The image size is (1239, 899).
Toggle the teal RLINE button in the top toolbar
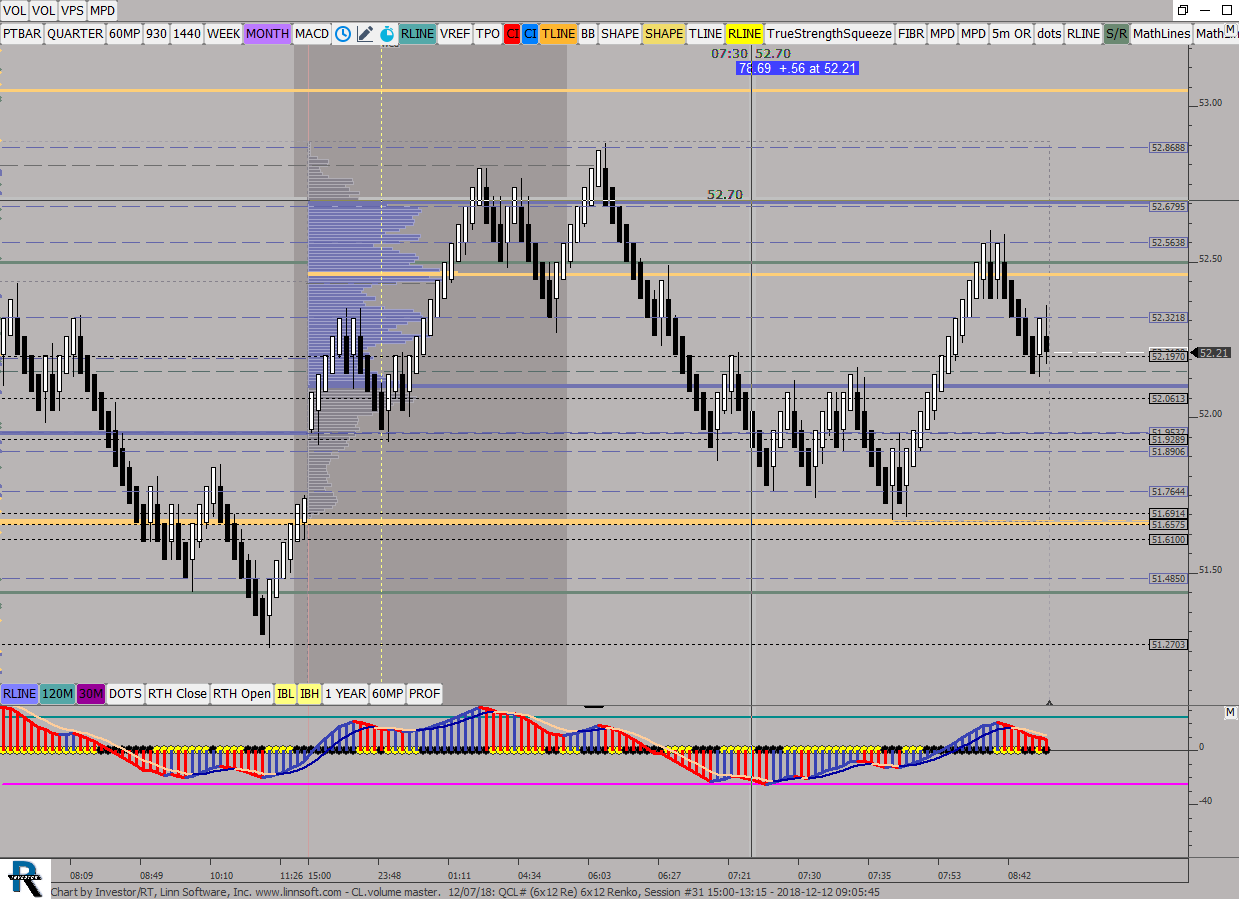417,34
